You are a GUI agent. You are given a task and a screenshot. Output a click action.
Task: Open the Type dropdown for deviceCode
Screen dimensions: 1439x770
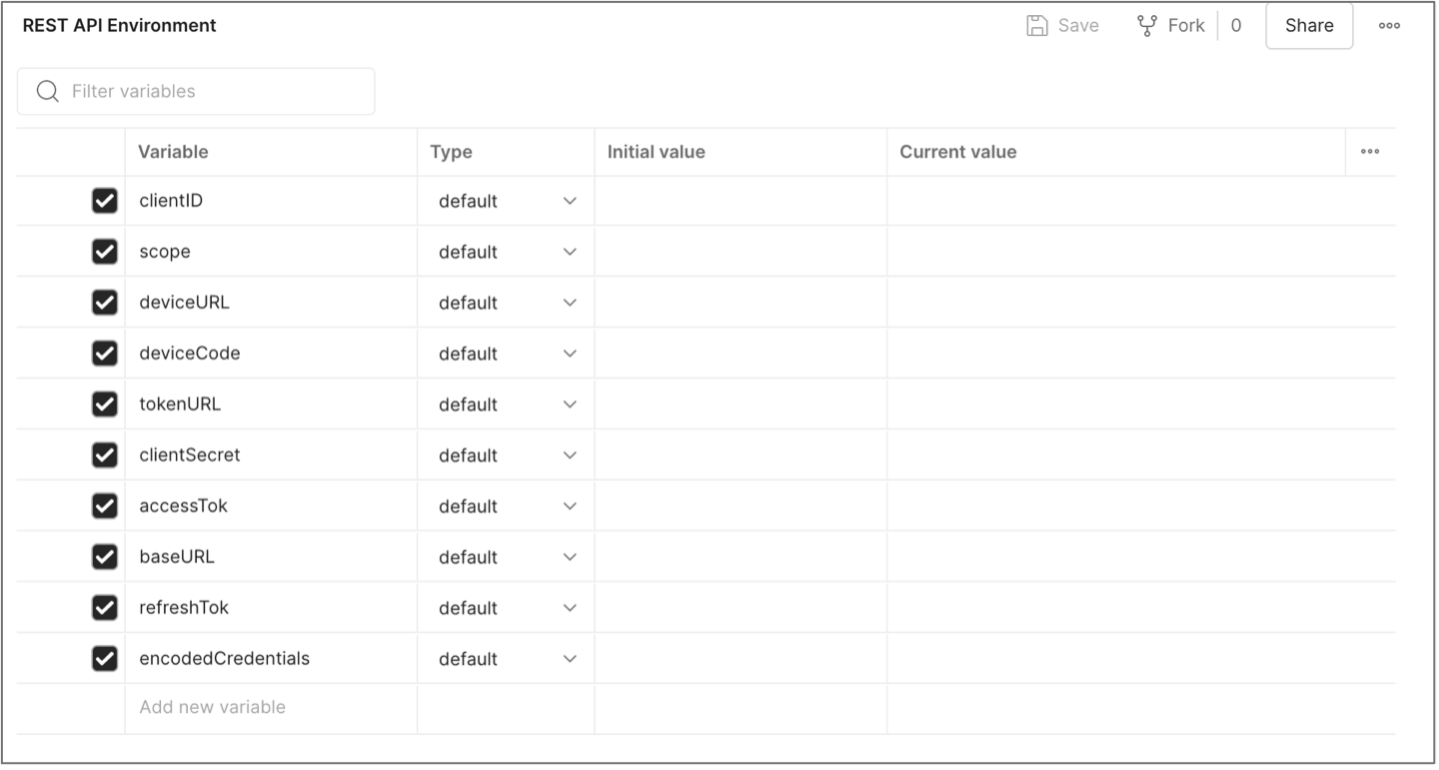[569, 353]
